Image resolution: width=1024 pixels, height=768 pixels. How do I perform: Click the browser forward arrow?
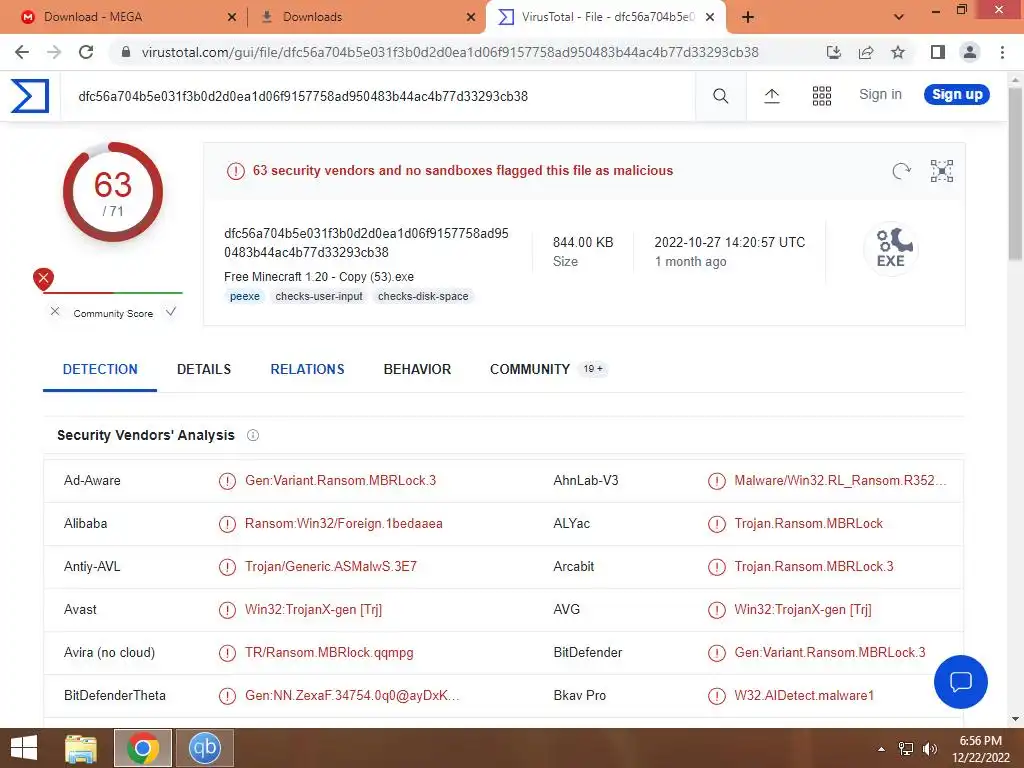tap(54, 52)
